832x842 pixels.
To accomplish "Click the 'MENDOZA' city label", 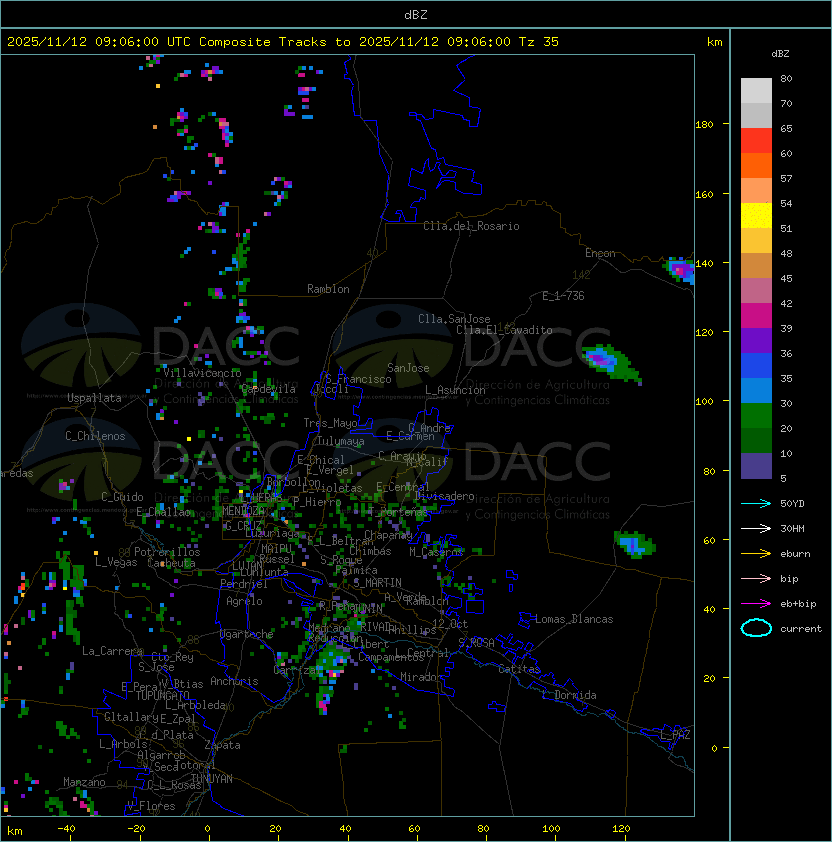I will [x=243, y=510].
